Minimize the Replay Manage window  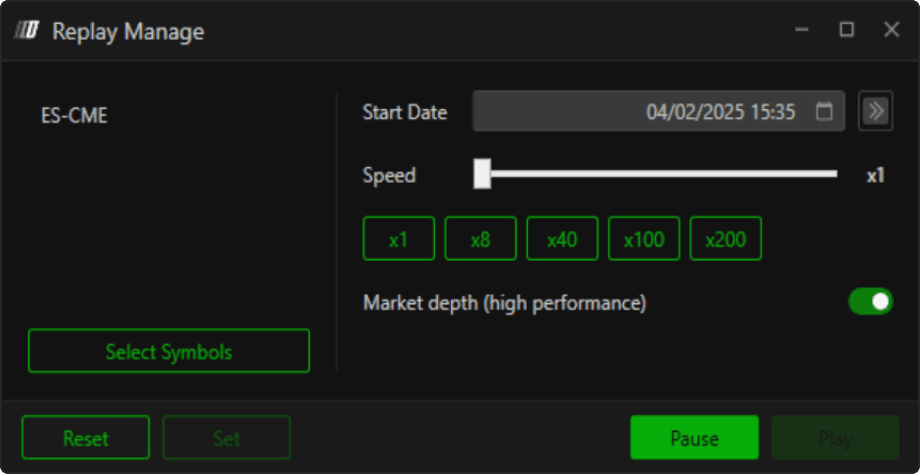[802, 30]
